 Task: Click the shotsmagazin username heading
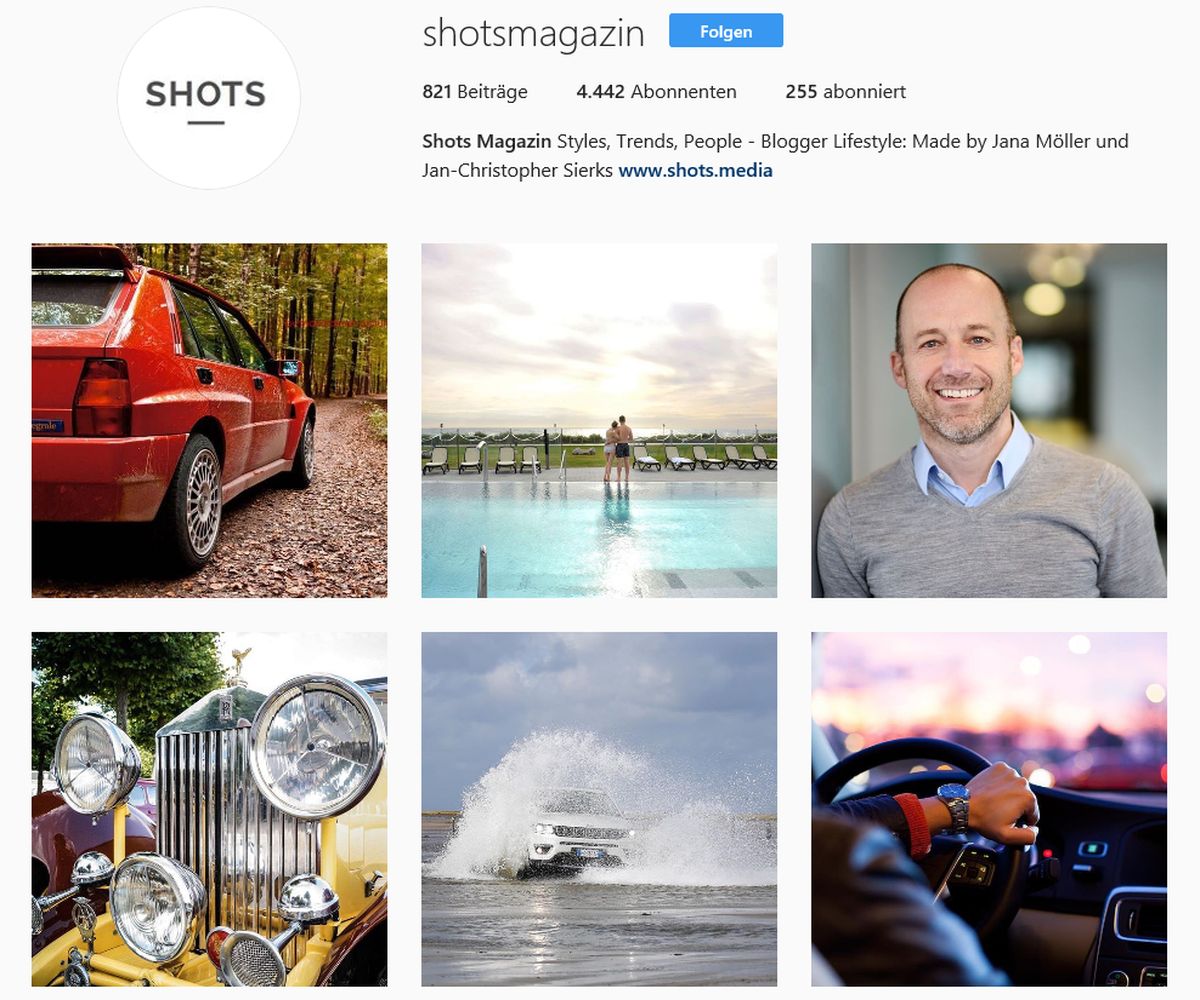pos(533,34)
